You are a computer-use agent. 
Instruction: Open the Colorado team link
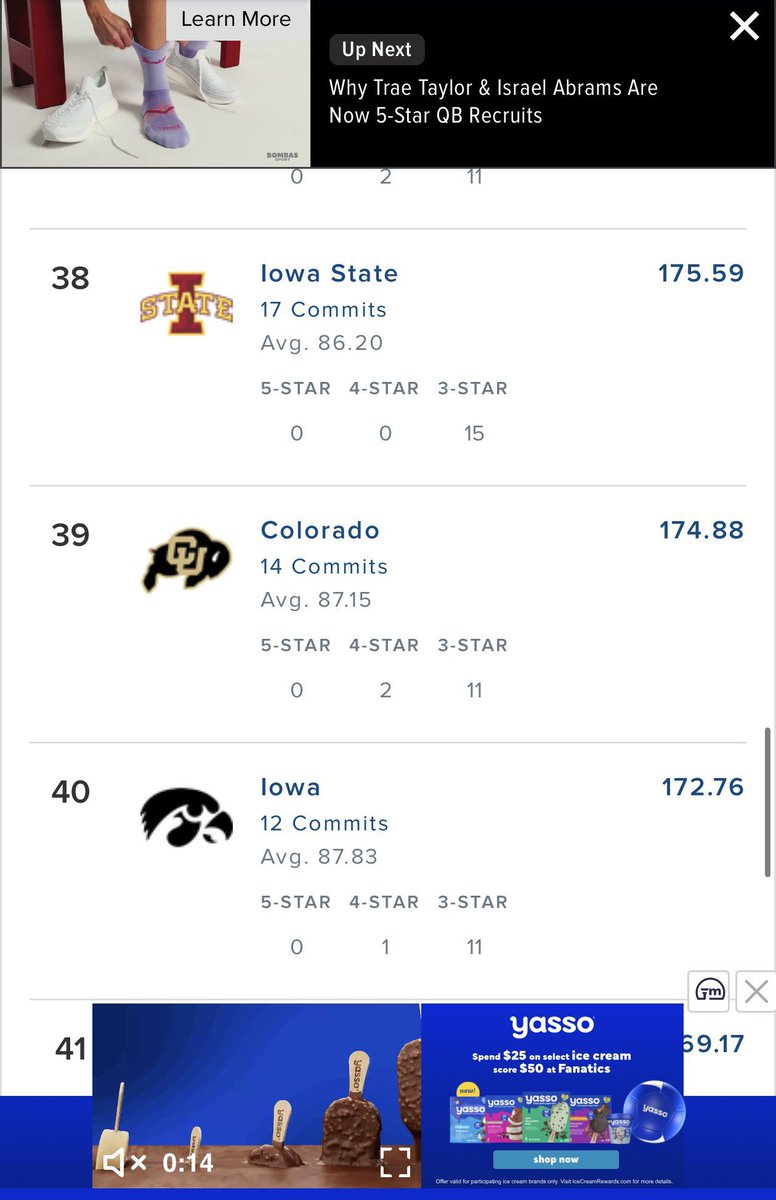click(320, 530)
